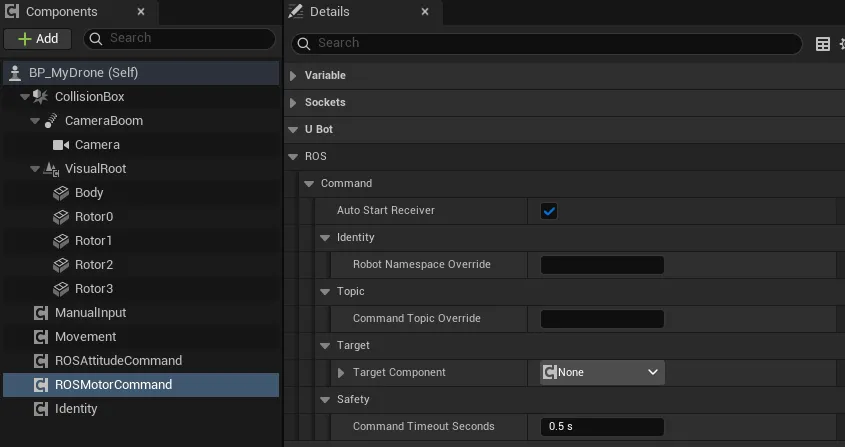This screenshot has width=845, height=447.
Task: Click the CameraBoom spring arm icon
Action: [51, 121]
